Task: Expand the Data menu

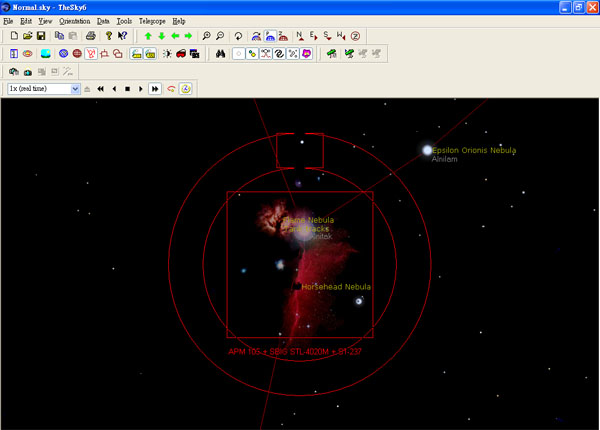Action: click(103, 21)
